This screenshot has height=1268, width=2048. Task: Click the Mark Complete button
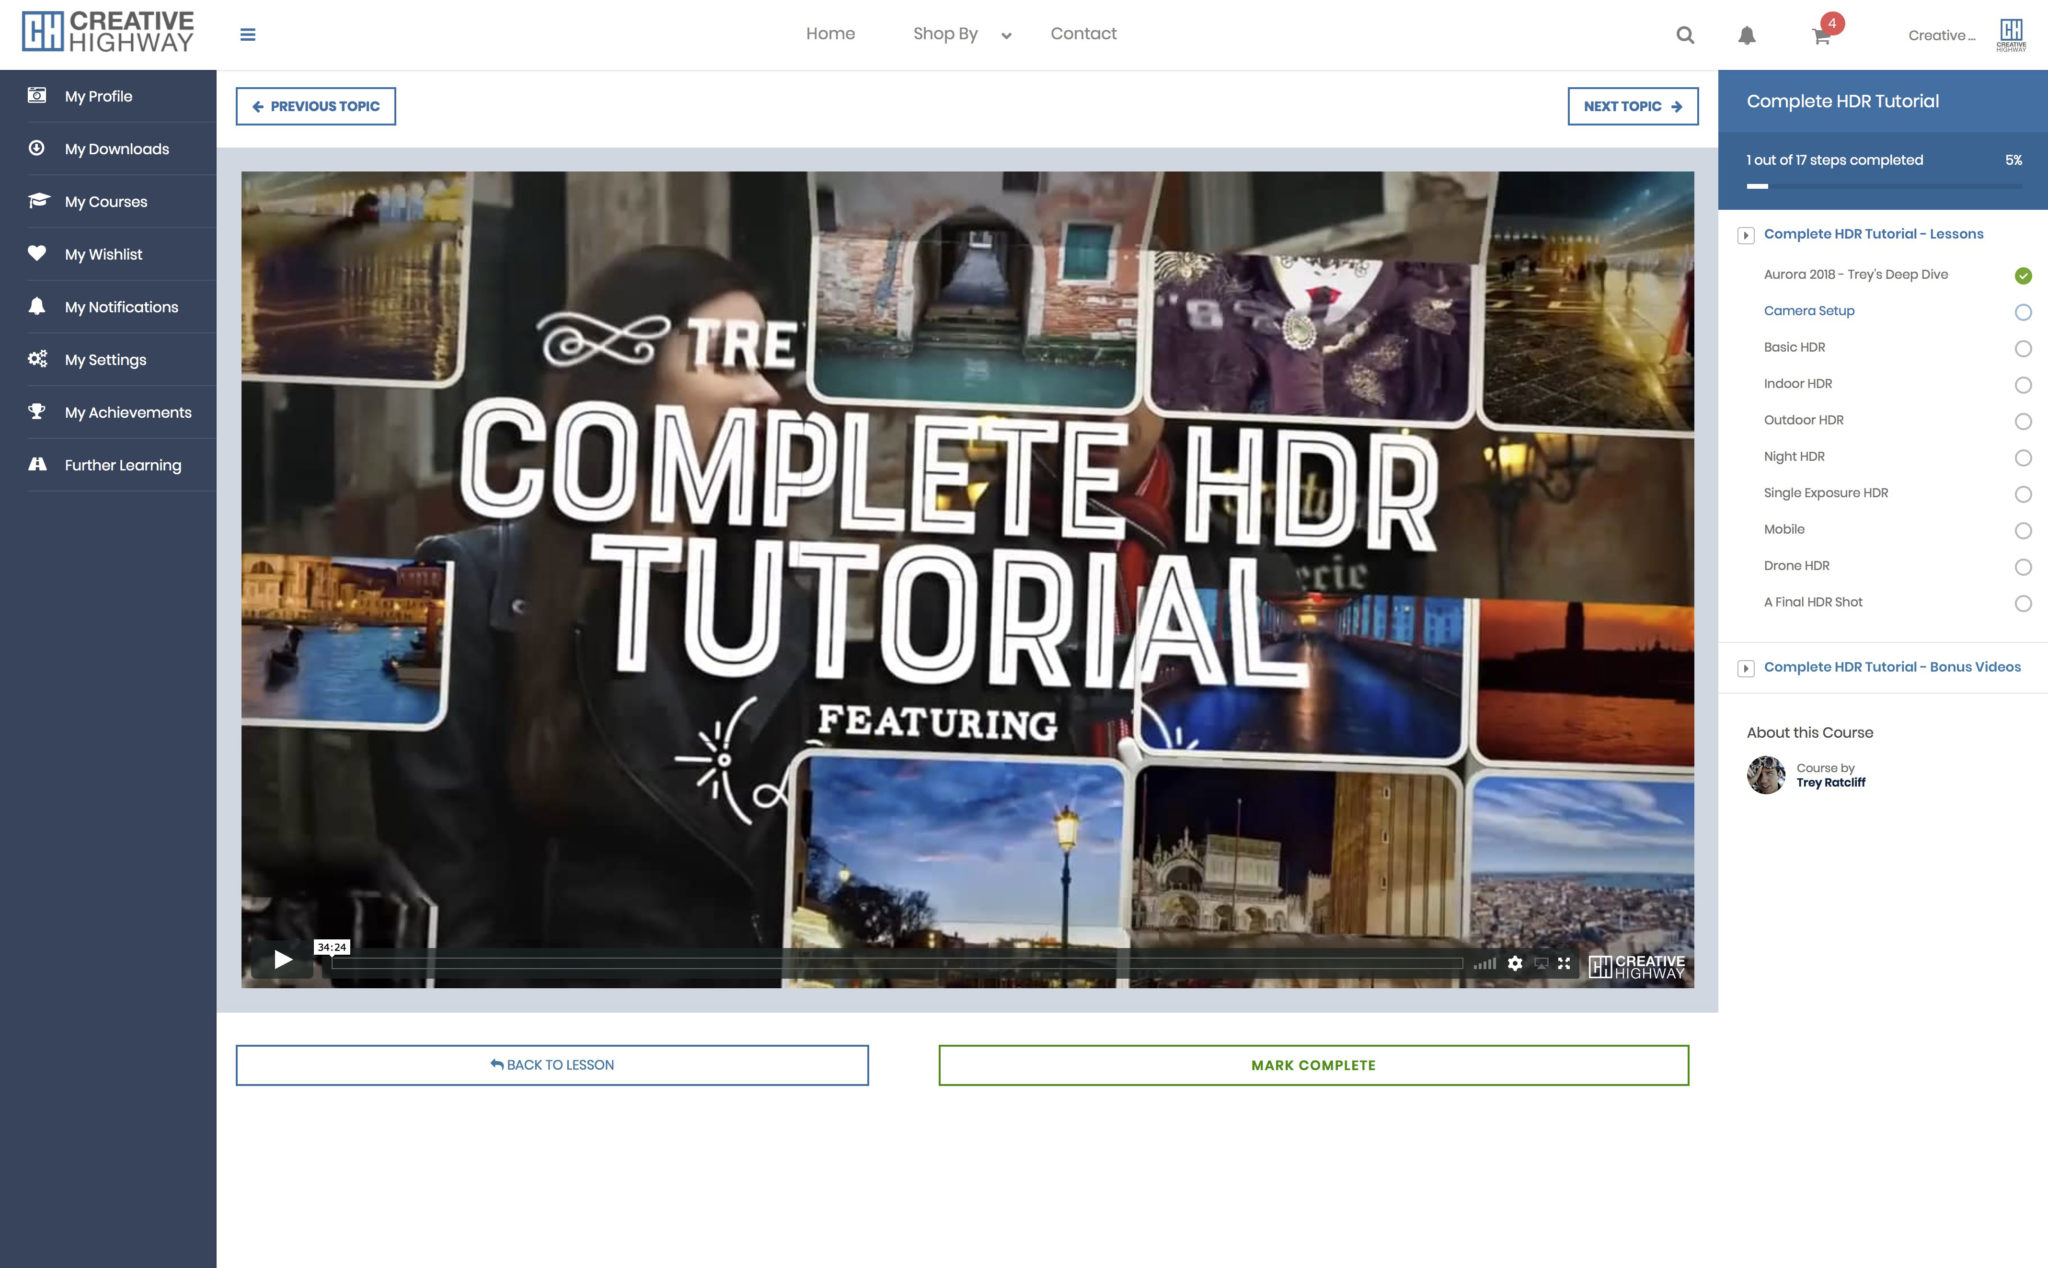[x=1313, y=1065]
